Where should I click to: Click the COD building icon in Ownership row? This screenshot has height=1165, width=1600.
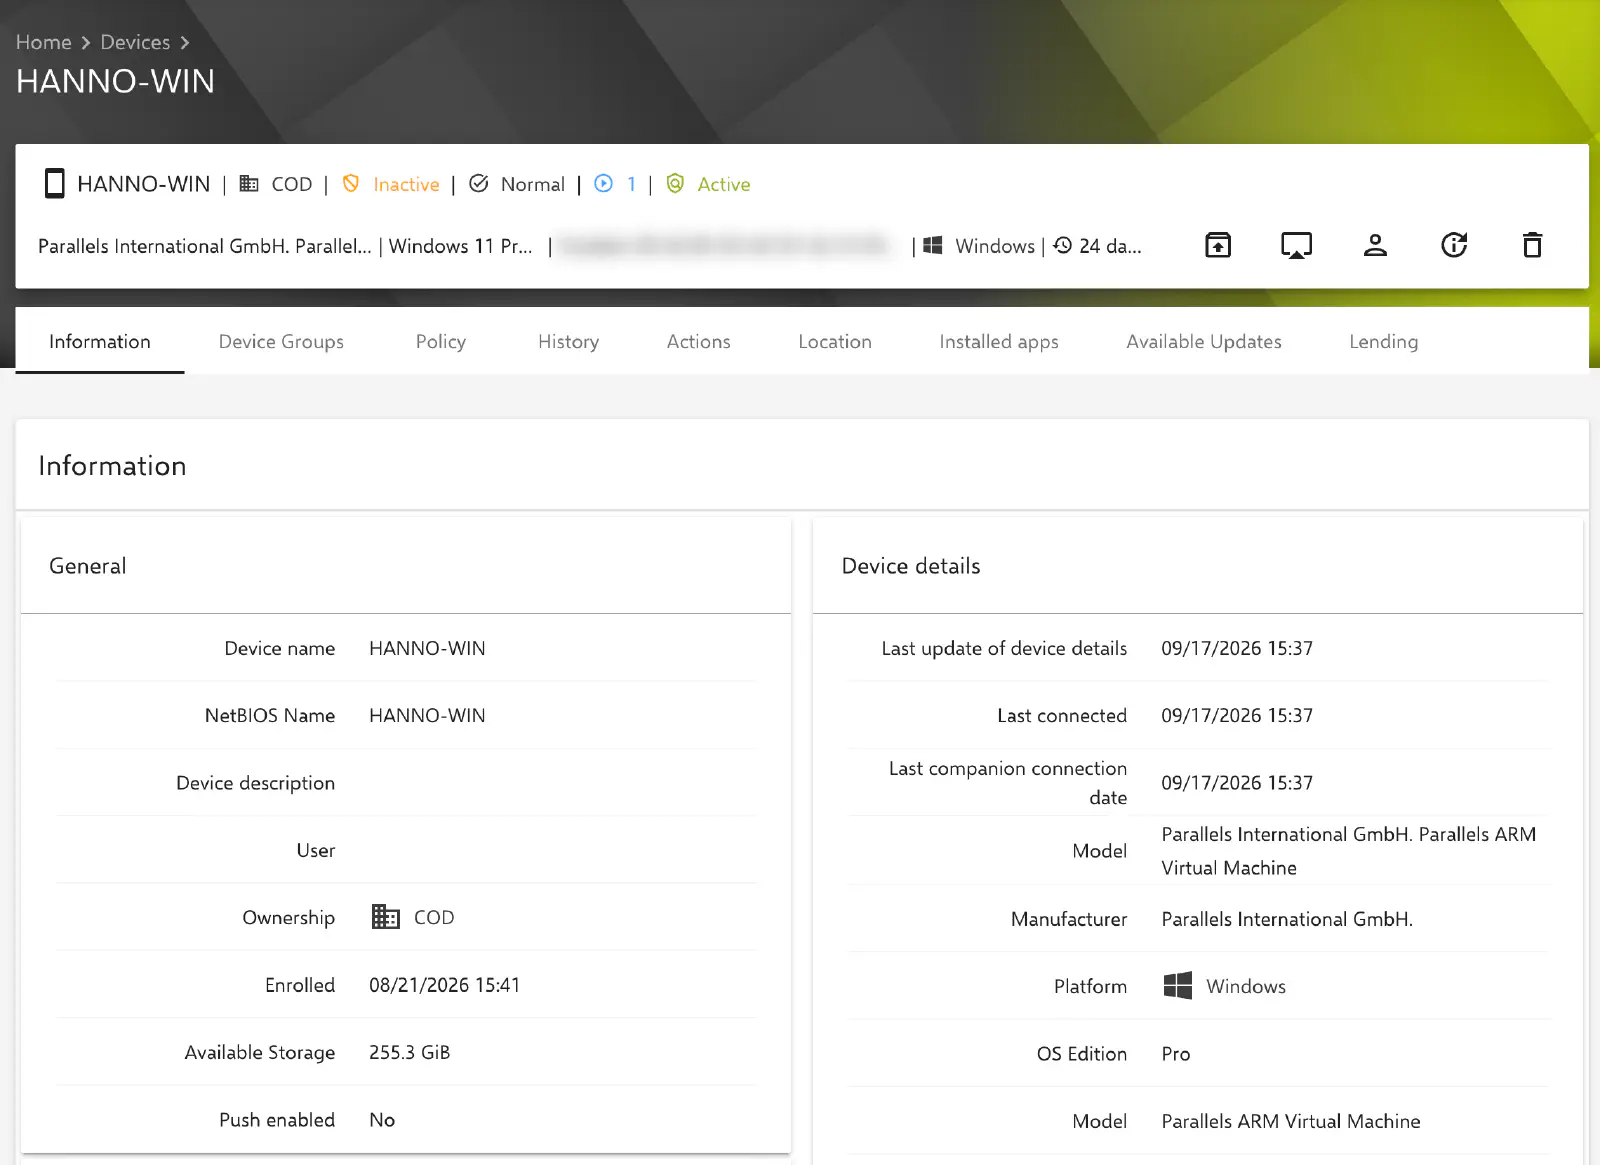(385, 917)
